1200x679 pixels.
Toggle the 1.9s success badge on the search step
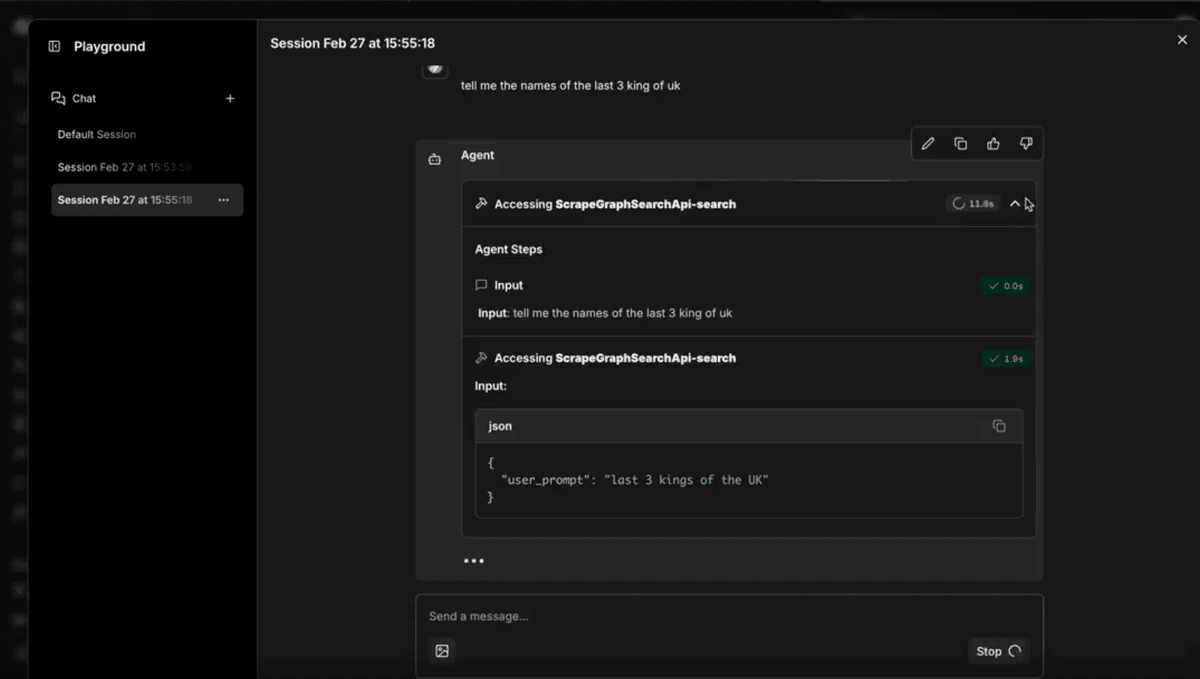(1006, 358)
